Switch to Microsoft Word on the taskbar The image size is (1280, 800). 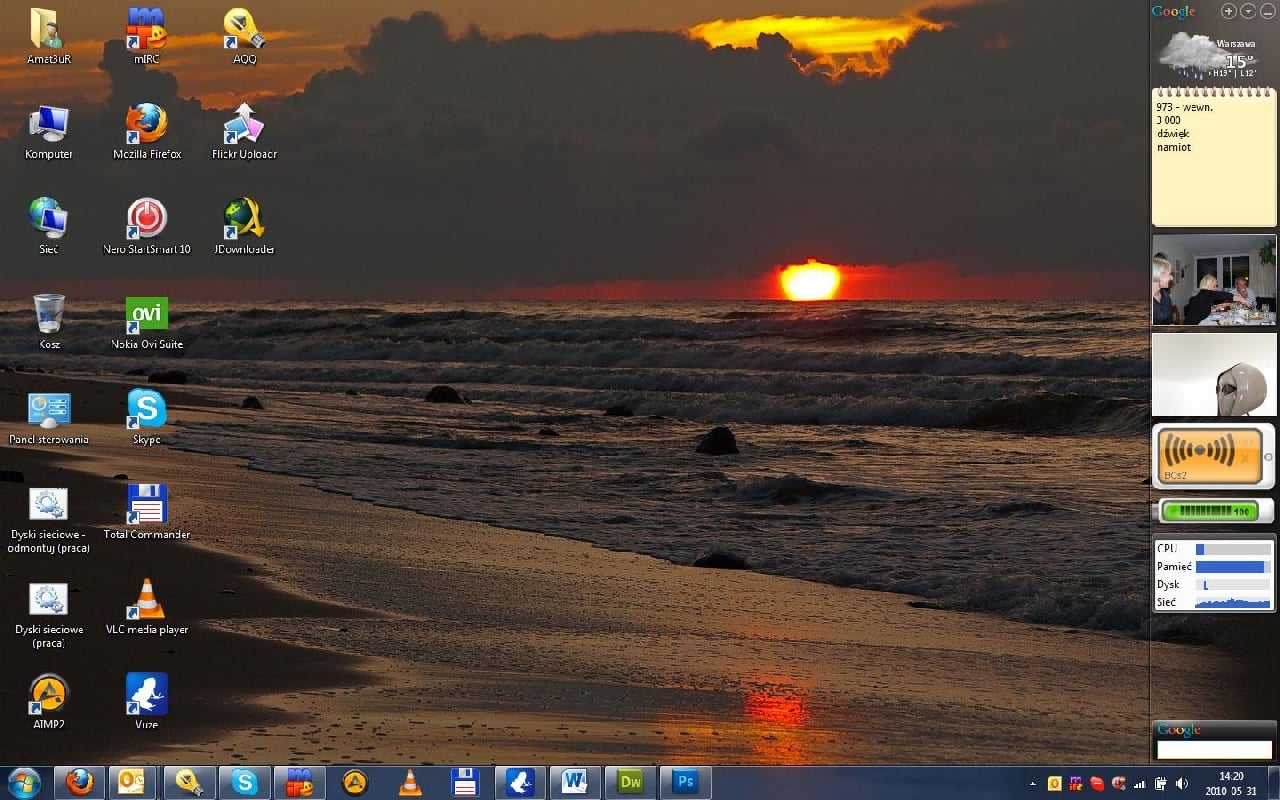coord(574,782)
